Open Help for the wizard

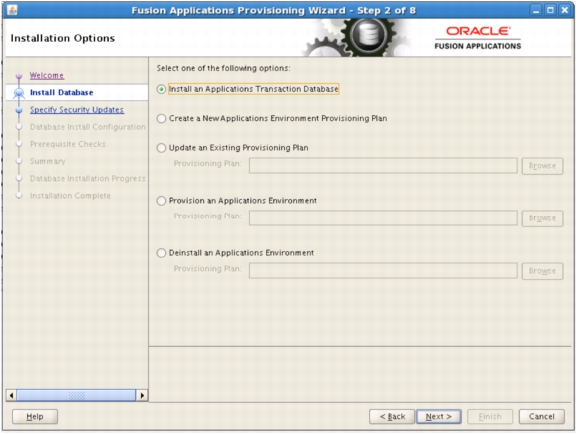(35, 417)
